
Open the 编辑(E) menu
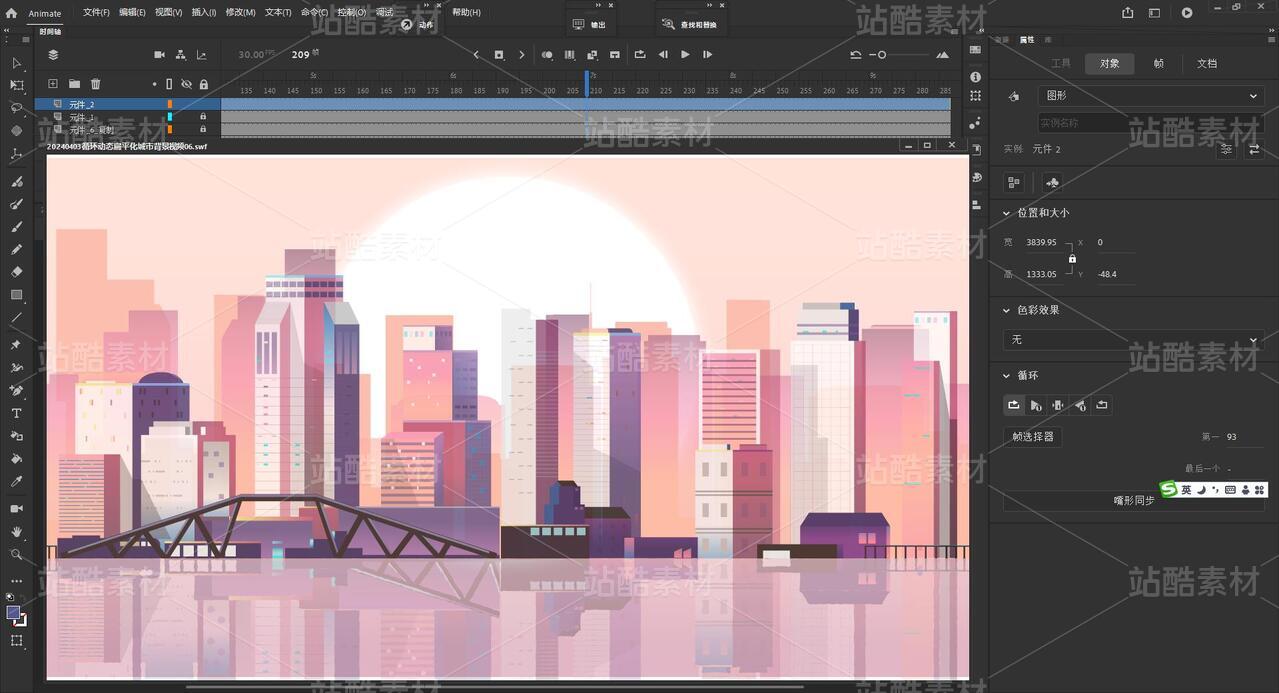132,13
